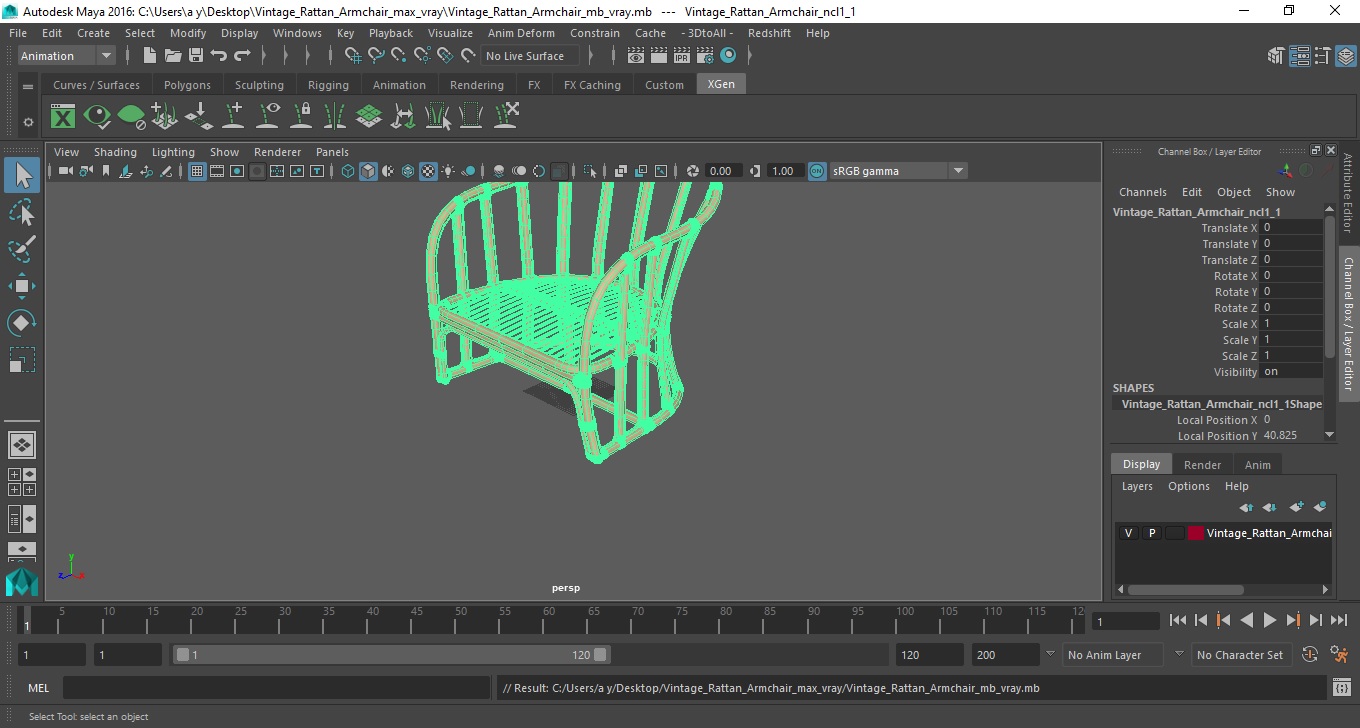The width and height of the screenshot is (1360, 728).
Task: Open the sRGB gamma view transform dropdown
Action: [x=898, y=171]
